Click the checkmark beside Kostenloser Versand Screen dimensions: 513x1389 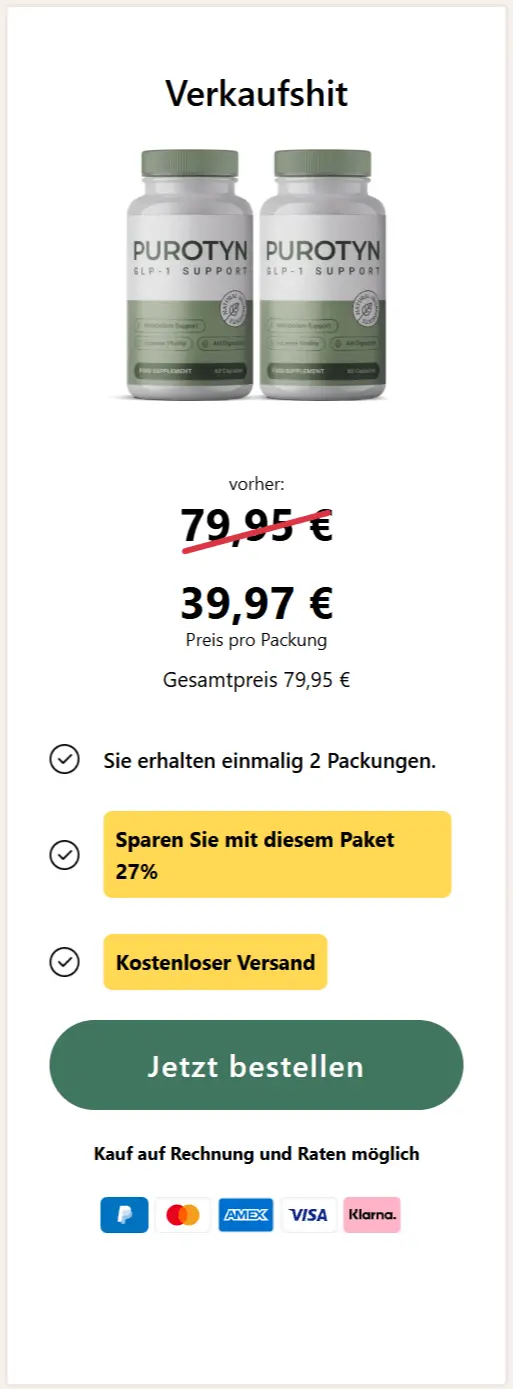click(65, 962)
